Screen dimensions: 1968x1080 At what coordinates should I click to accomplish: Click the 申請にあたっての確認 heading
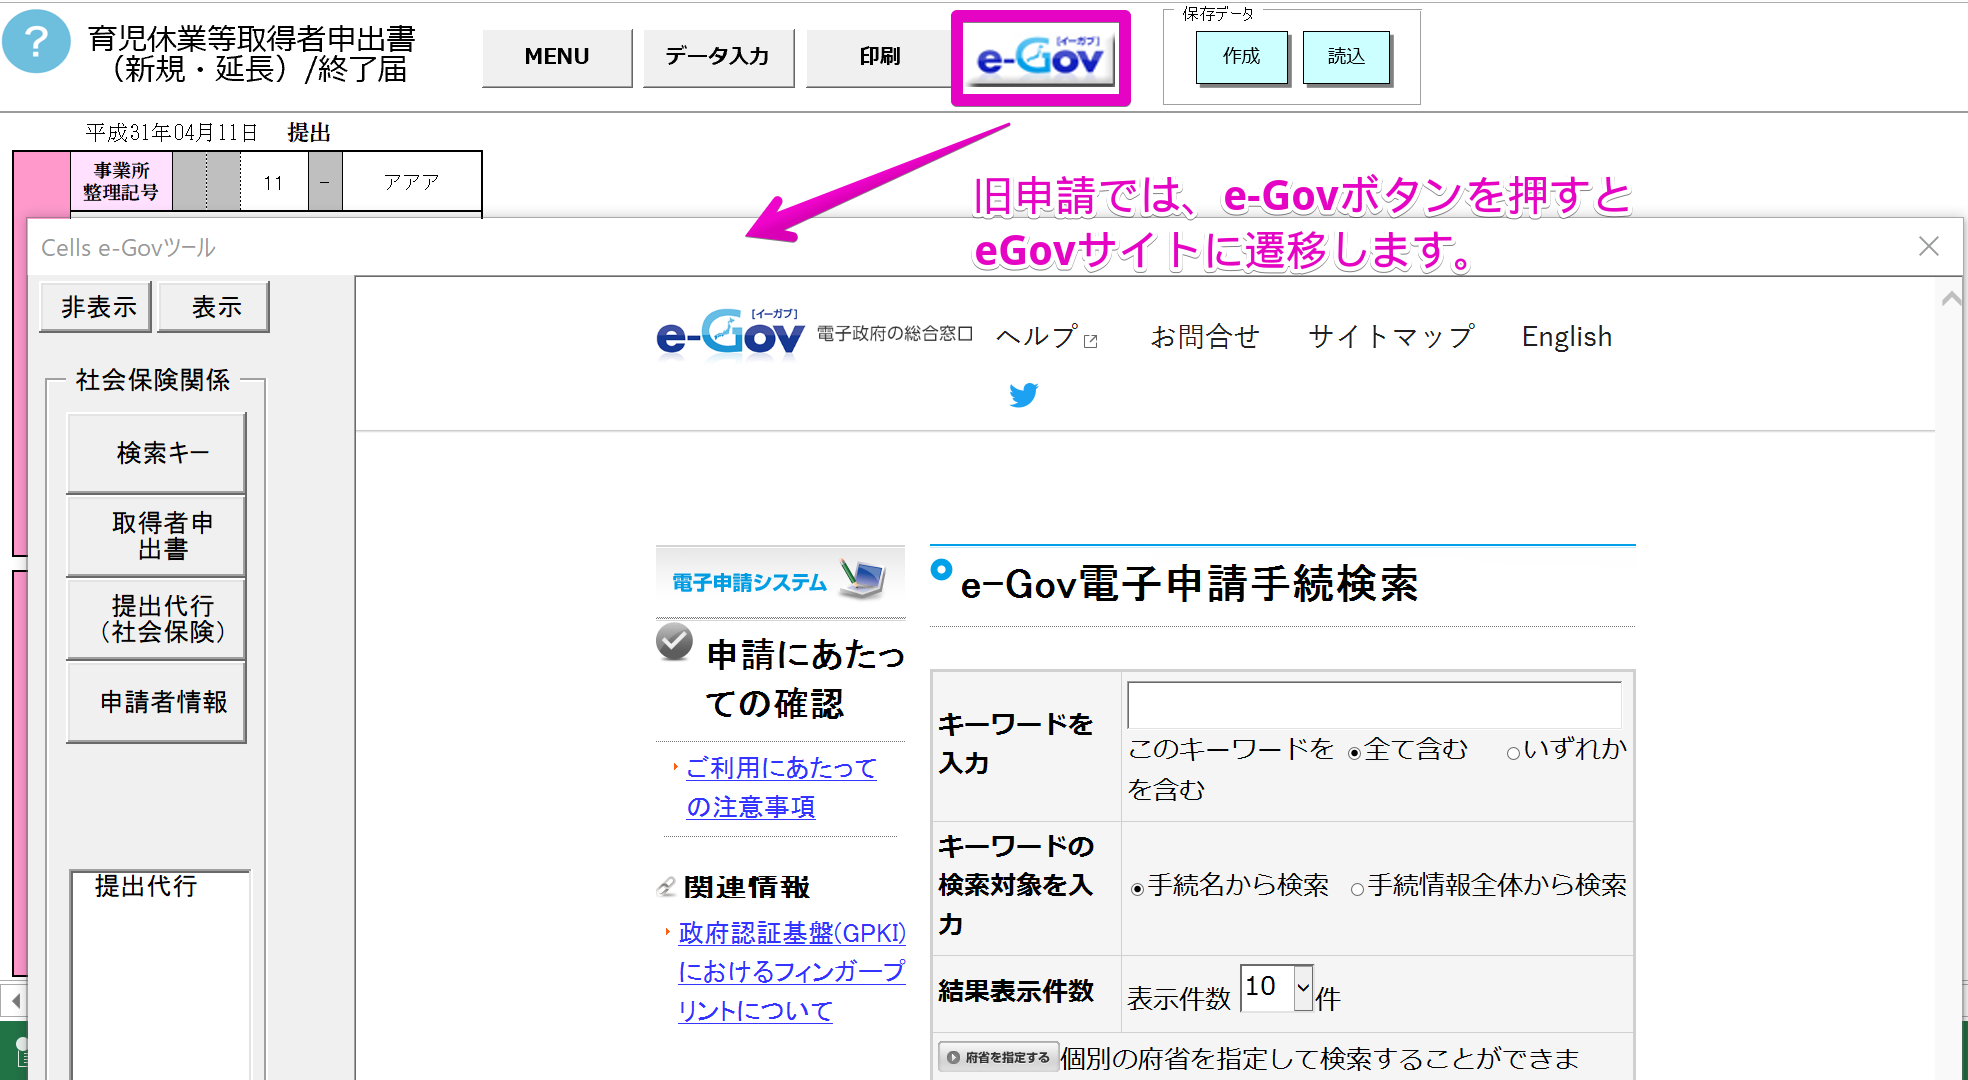[x=805, y=679]
